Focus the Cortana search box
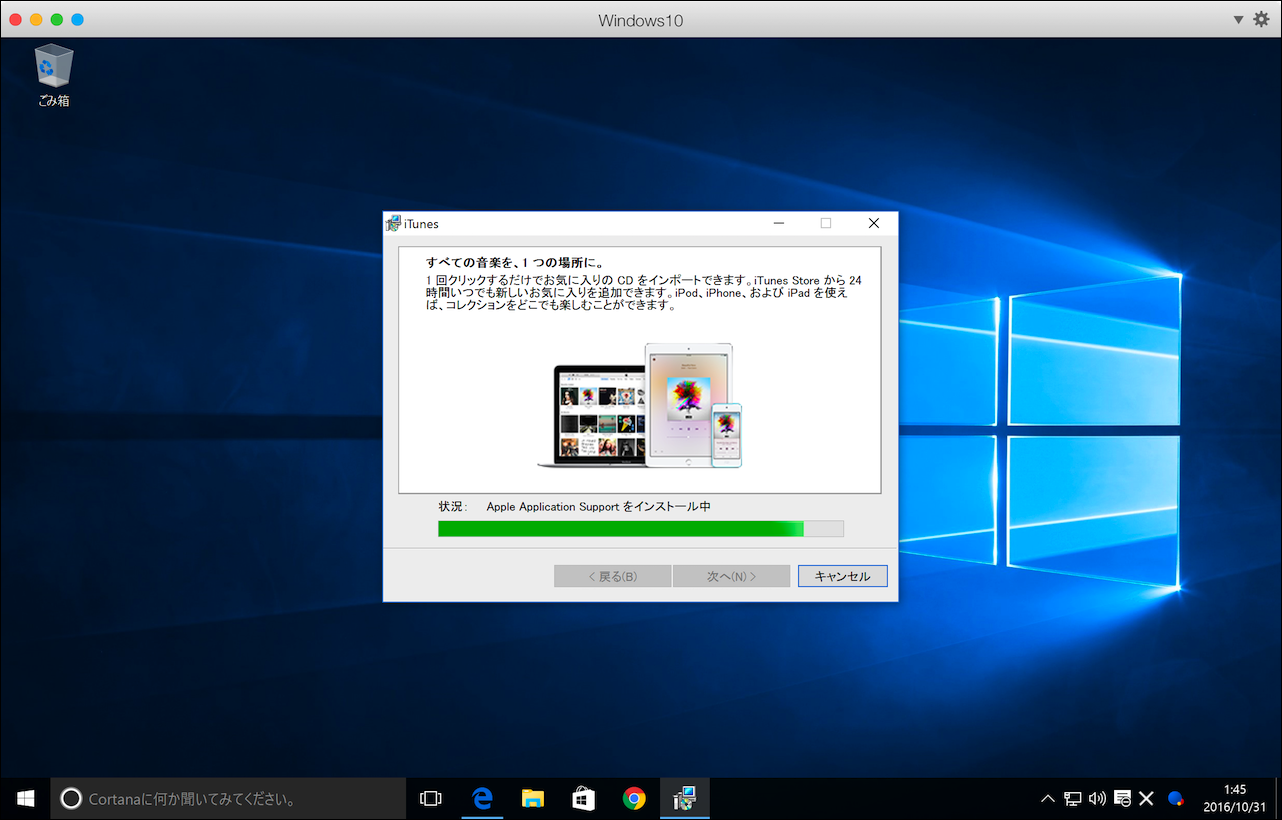 [228, 799]
